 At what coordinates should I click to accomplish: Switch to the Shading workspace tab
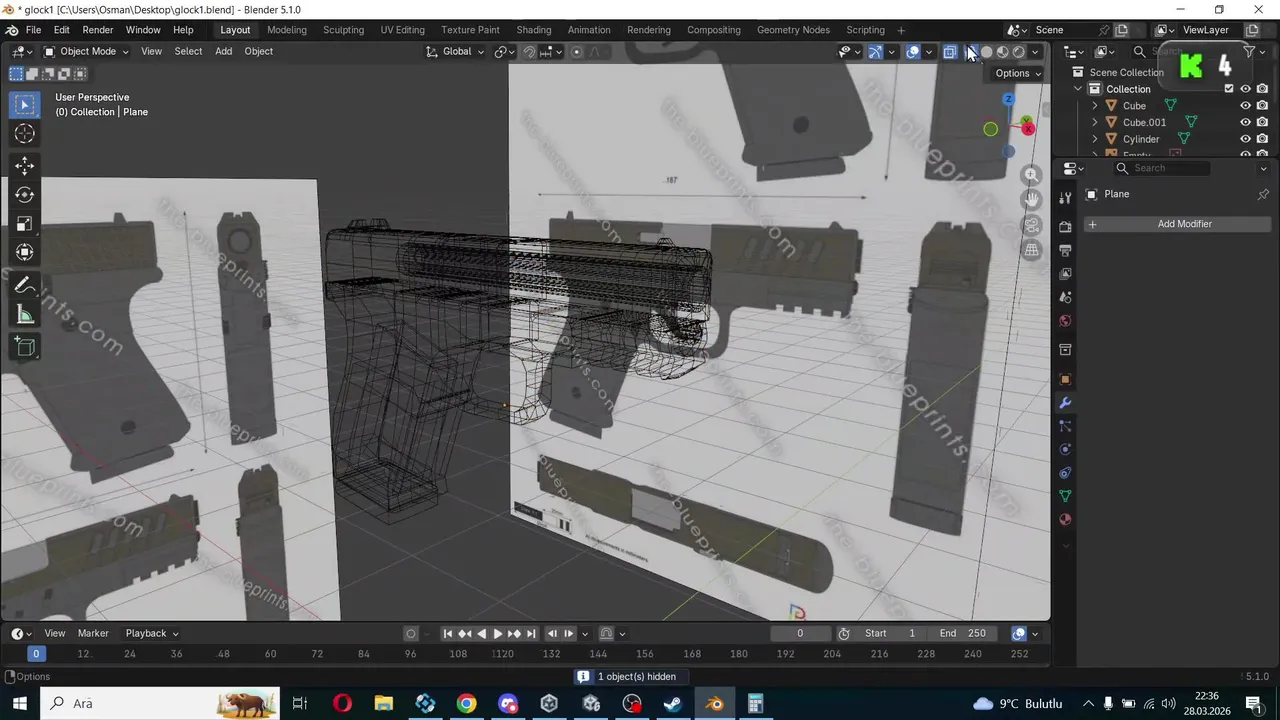[x=534, y=30]
